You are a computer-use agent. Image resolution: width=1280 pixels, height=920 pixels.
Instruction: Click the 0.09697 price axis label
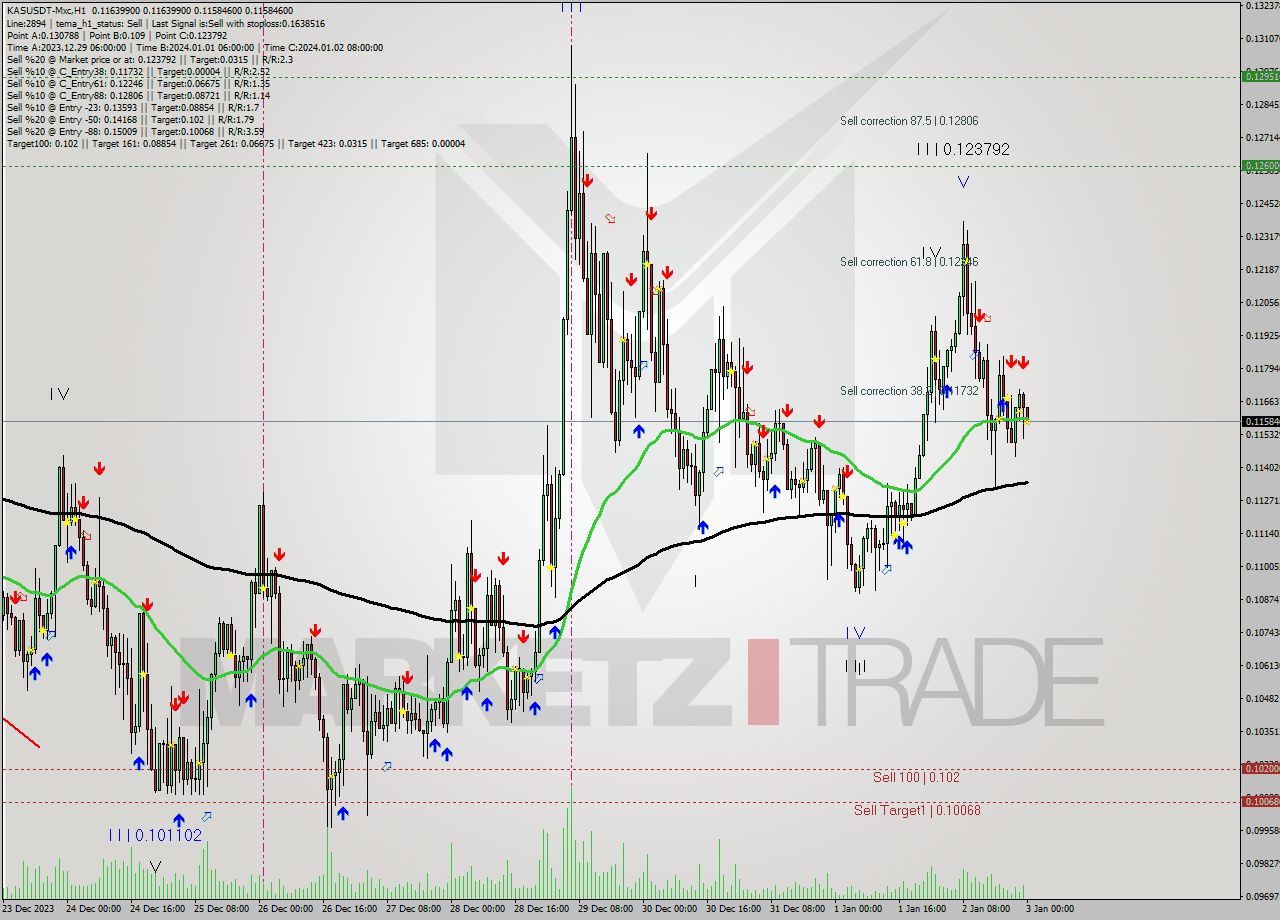coord(1263,896)
